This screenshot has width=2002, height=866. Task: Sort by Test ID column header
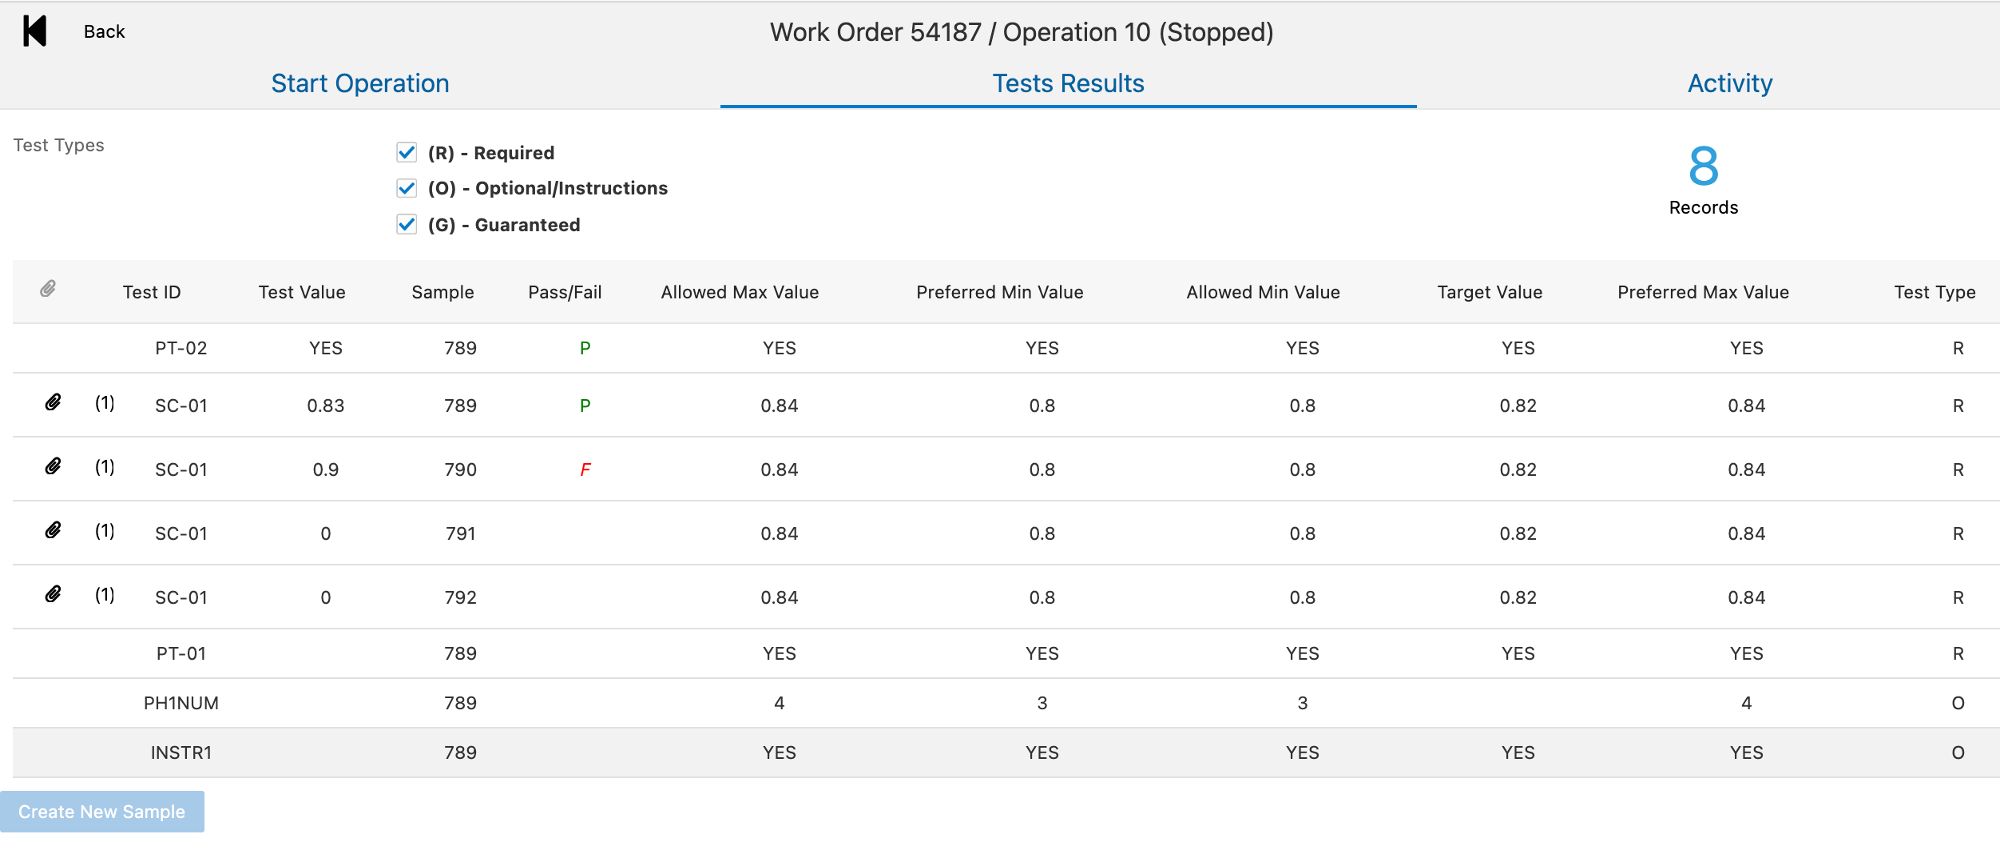(x=152, y=292)
